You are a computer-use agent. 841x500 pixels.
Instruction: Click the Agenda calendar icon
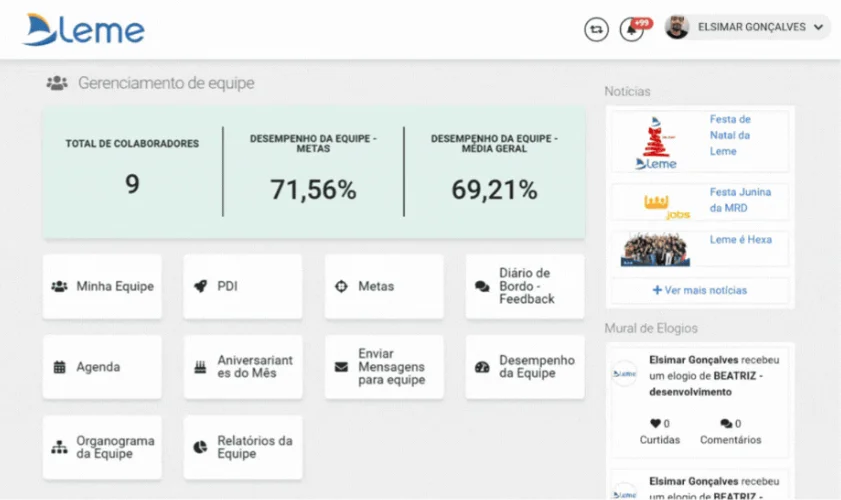coord(59,367)
